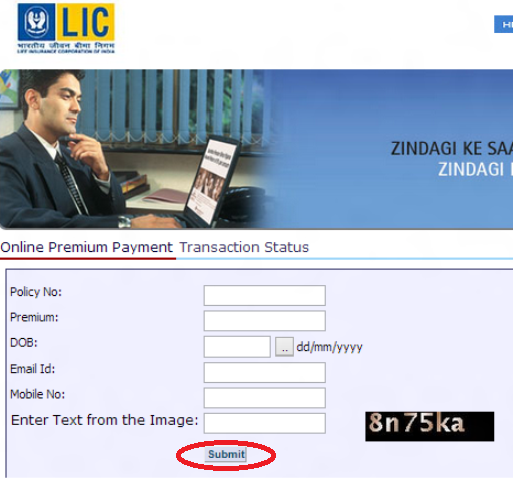Viewport: 513px width, 480px height.
Task: Click the Submit button
Action: coord(226,454)
